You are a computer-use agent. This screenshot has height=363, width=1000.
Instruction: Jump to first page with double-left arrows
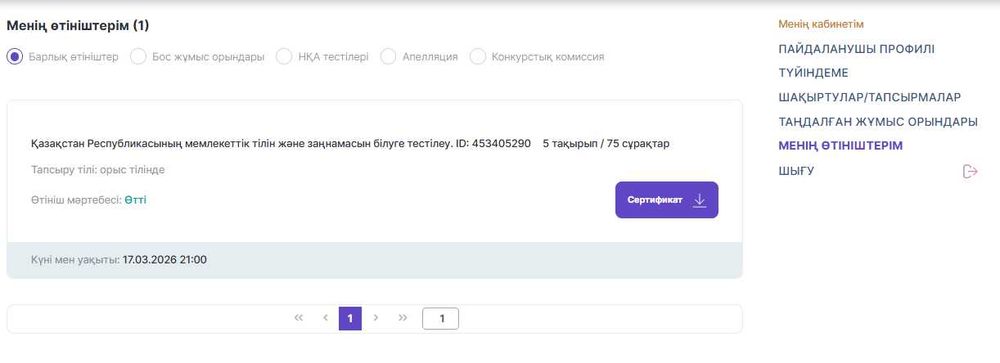point(298,318)
